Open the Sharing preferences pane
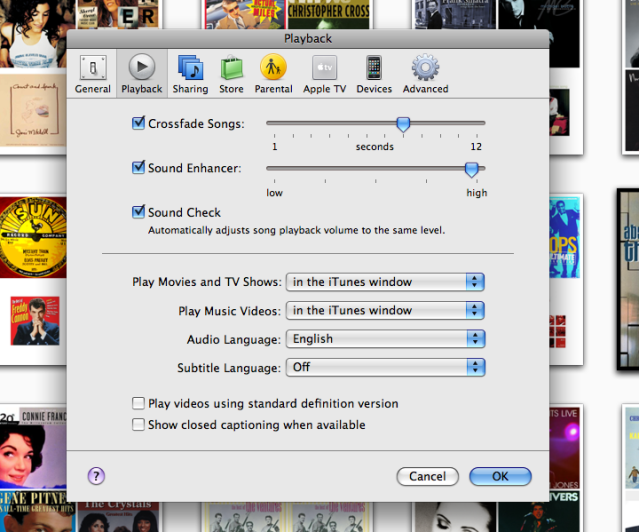The height and width of the screenshot is (532, 639). pos(190,74)
